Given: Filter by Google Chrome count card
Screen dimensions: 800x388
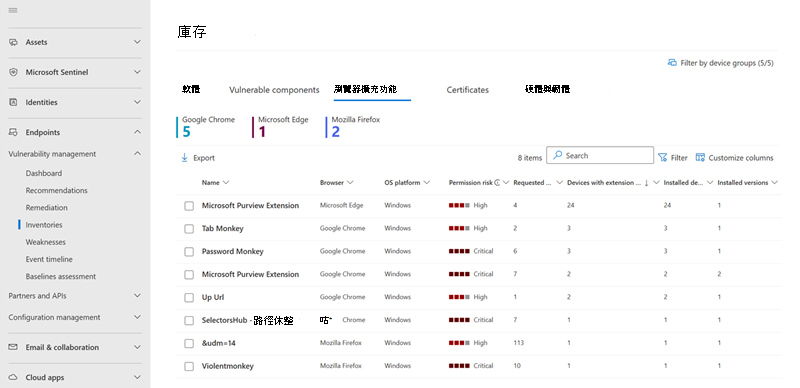Looking at the screenshot, I should [x=206, y=127].
